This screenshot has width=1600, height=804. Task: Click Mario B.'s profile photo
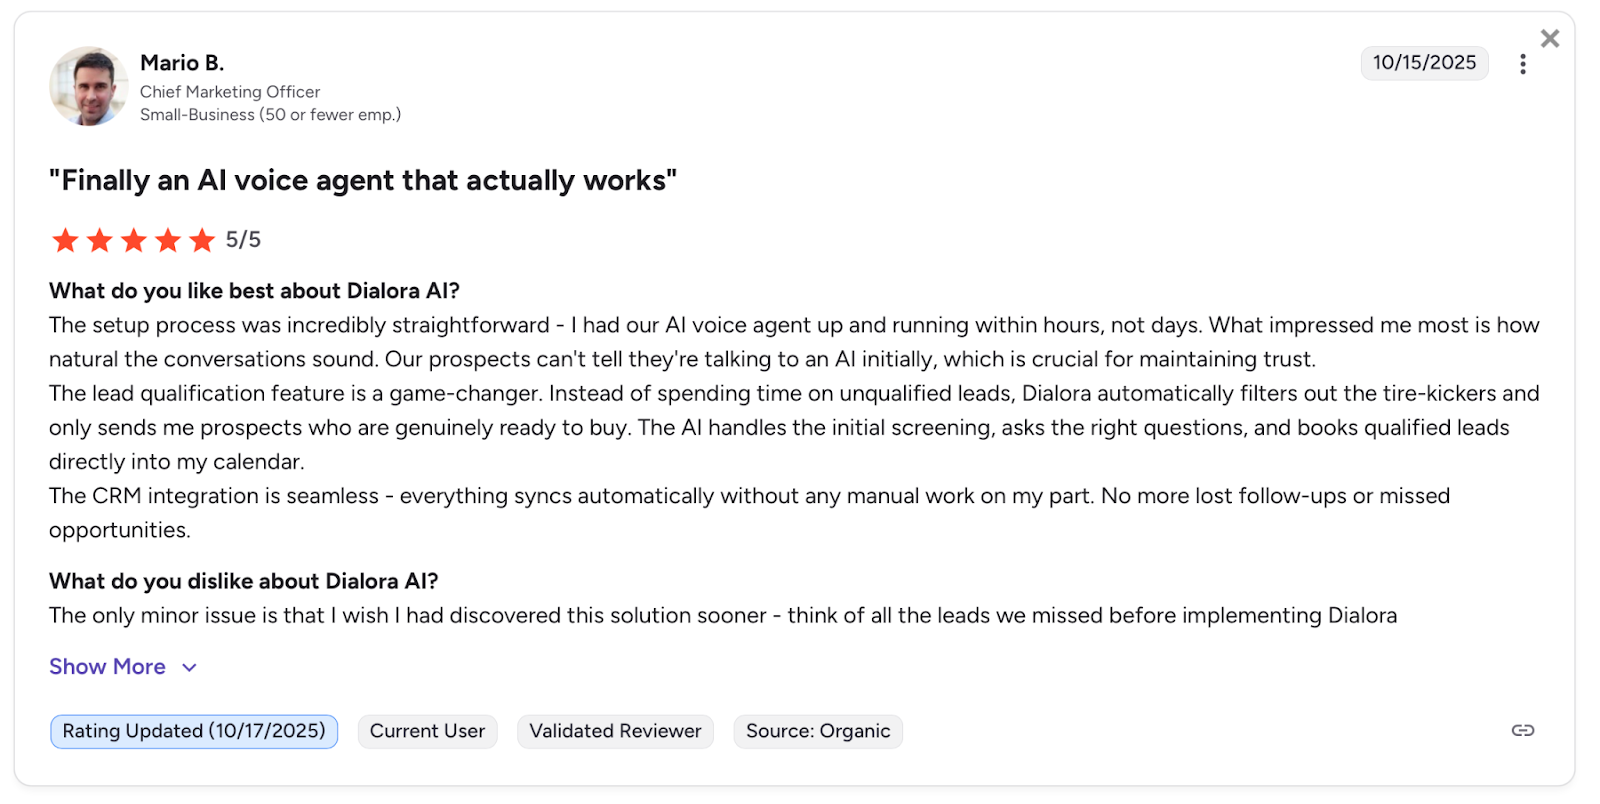tap(88, 86)
